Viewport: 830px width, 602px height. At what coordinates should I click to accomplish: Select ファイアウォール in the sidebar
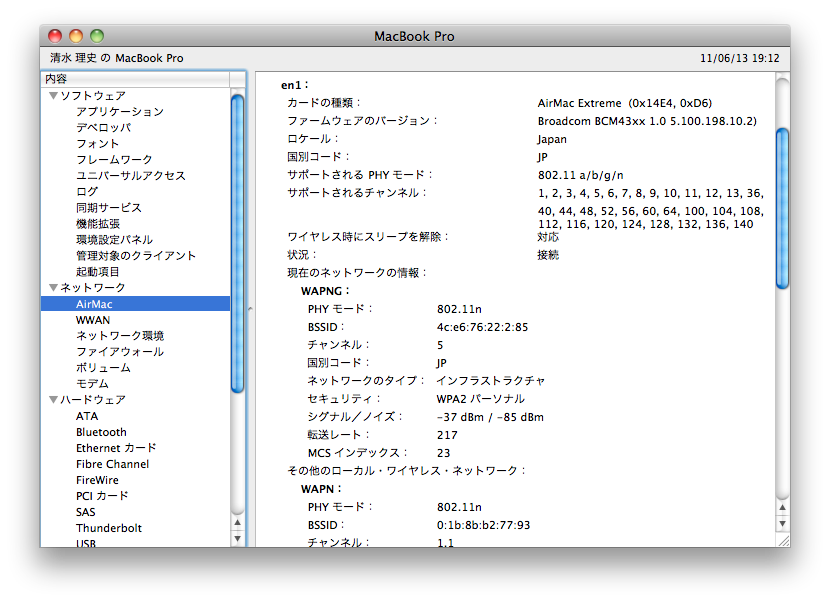[x=120, y=352]
